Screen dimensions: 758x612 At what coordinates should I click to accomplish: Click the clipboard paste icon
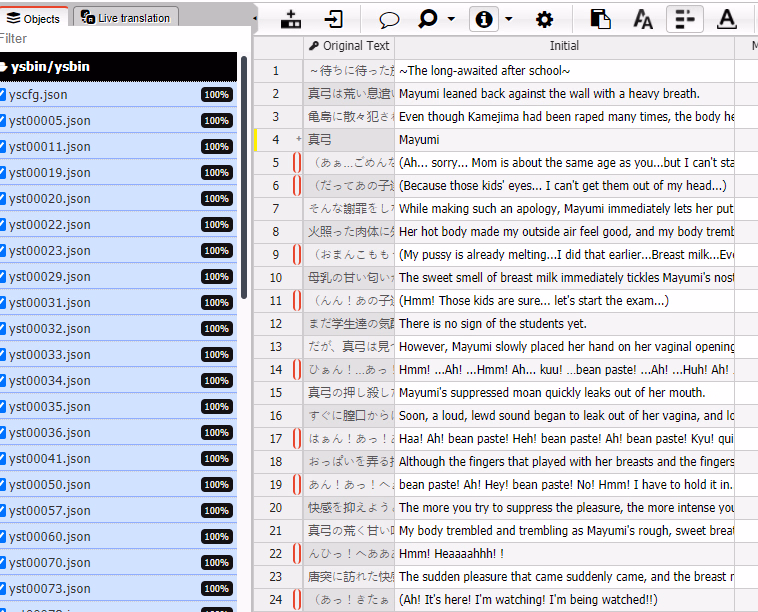click(600, 19)
